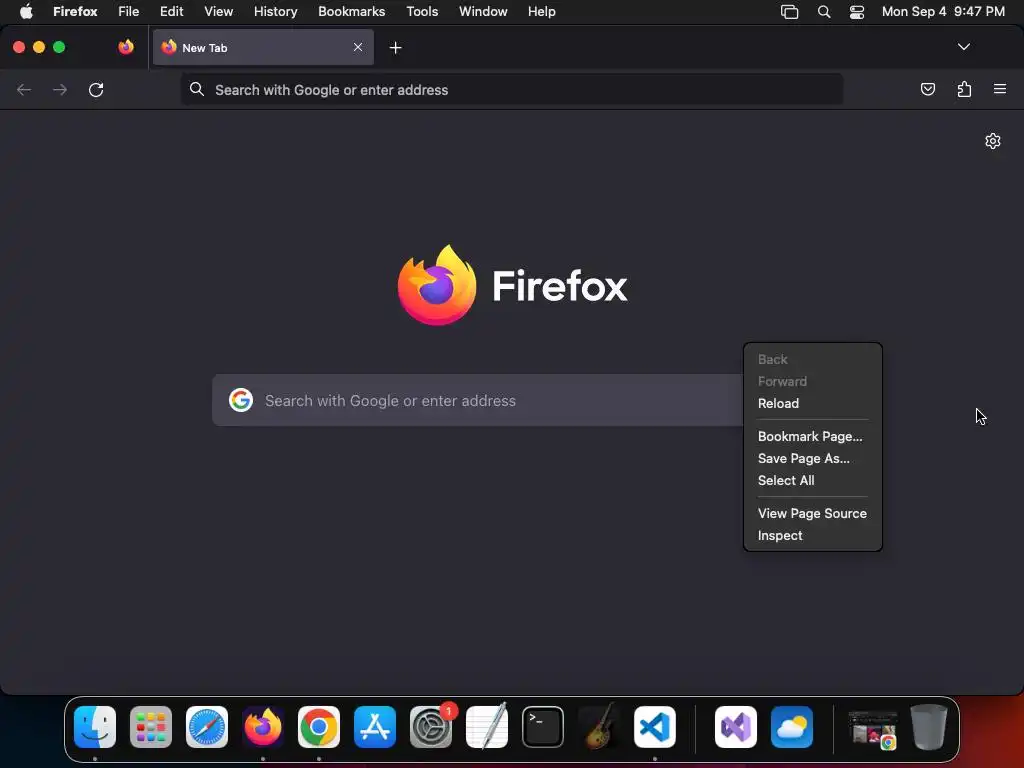Open a new tab with plus button
This screenshot has height=768, width=1024.
(x=395, y=48)
